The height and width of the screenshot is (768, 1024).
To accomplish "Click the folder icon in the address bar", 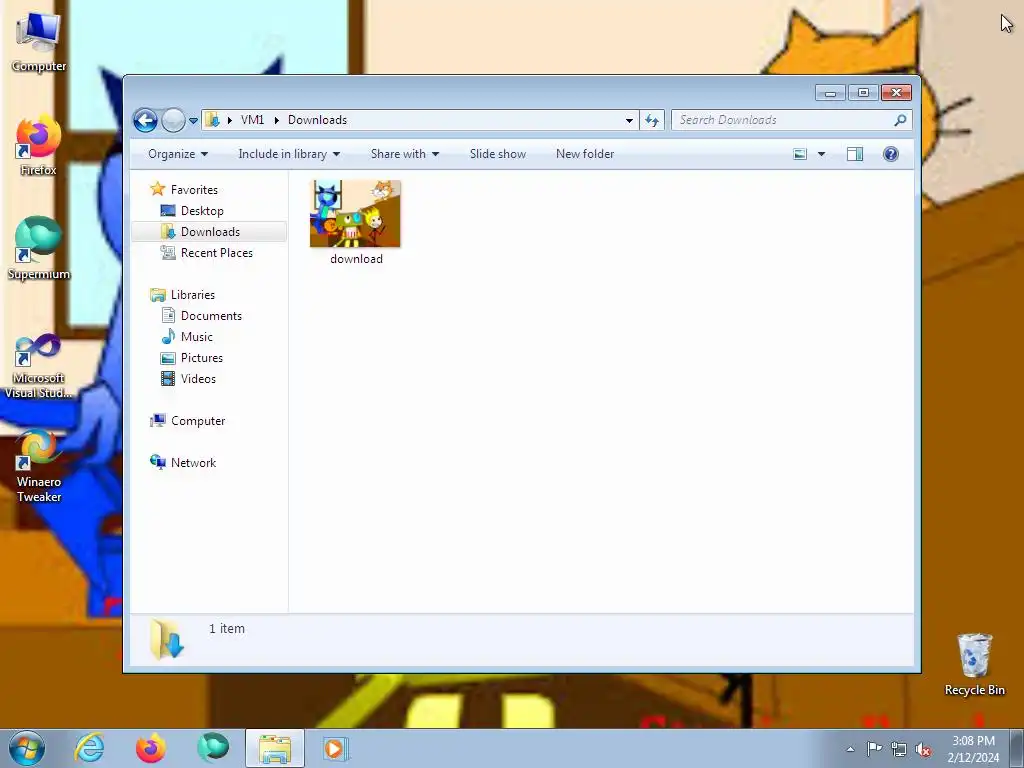I will [212, 120].
